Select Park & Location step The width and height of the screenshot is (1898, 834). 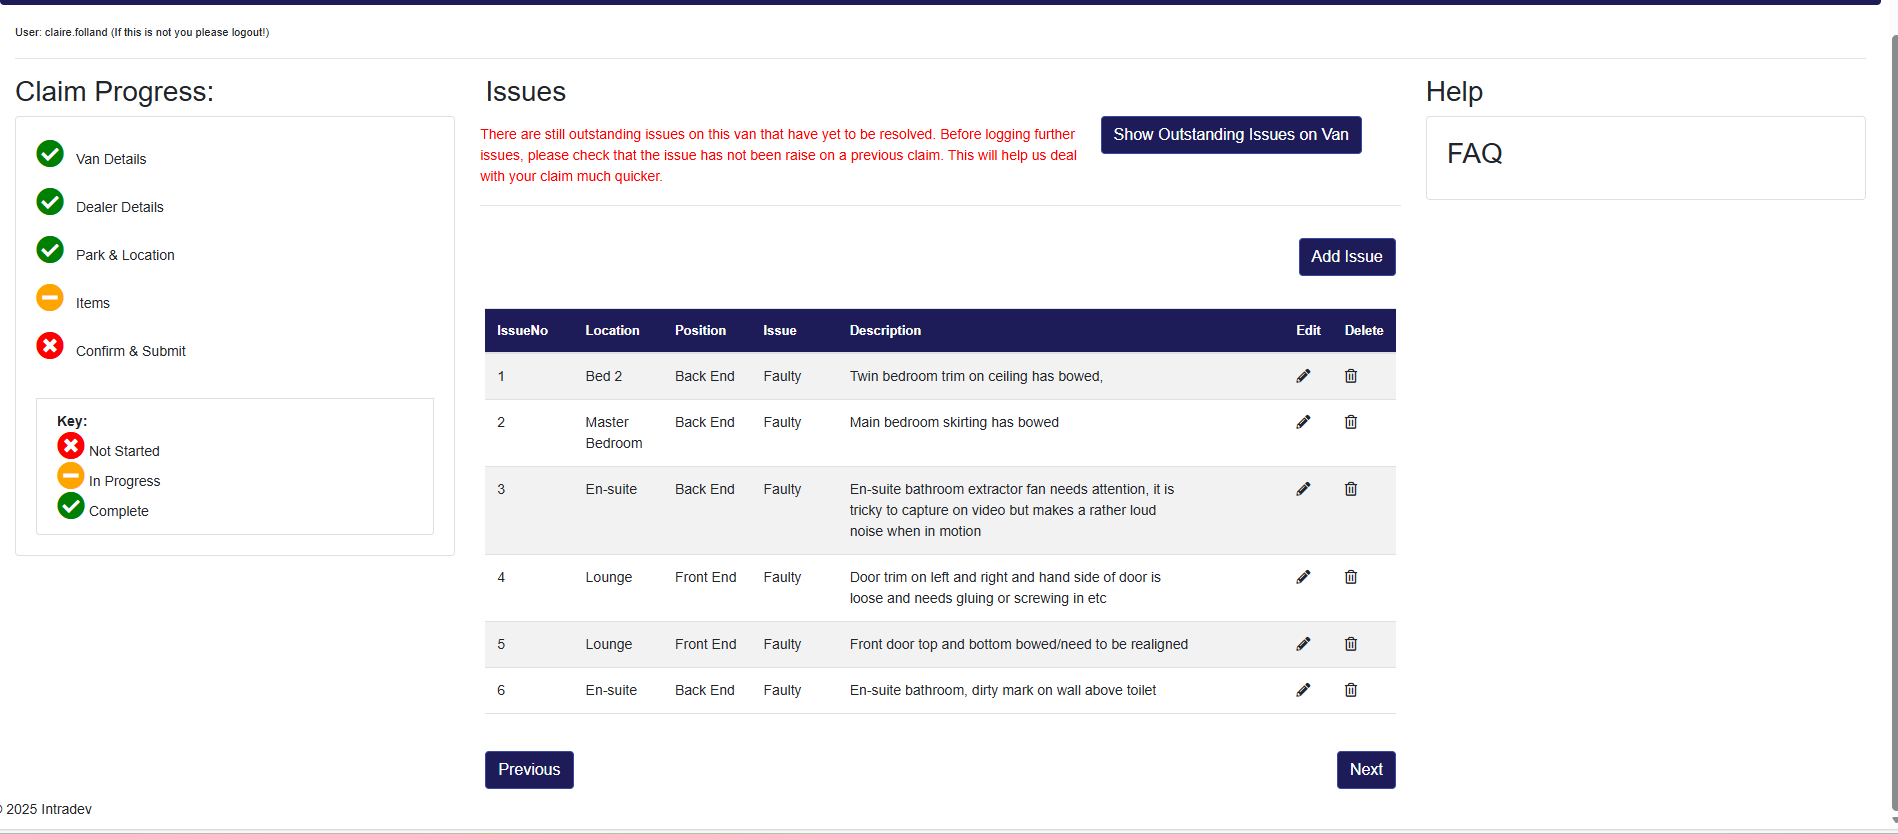pos(125,255)
